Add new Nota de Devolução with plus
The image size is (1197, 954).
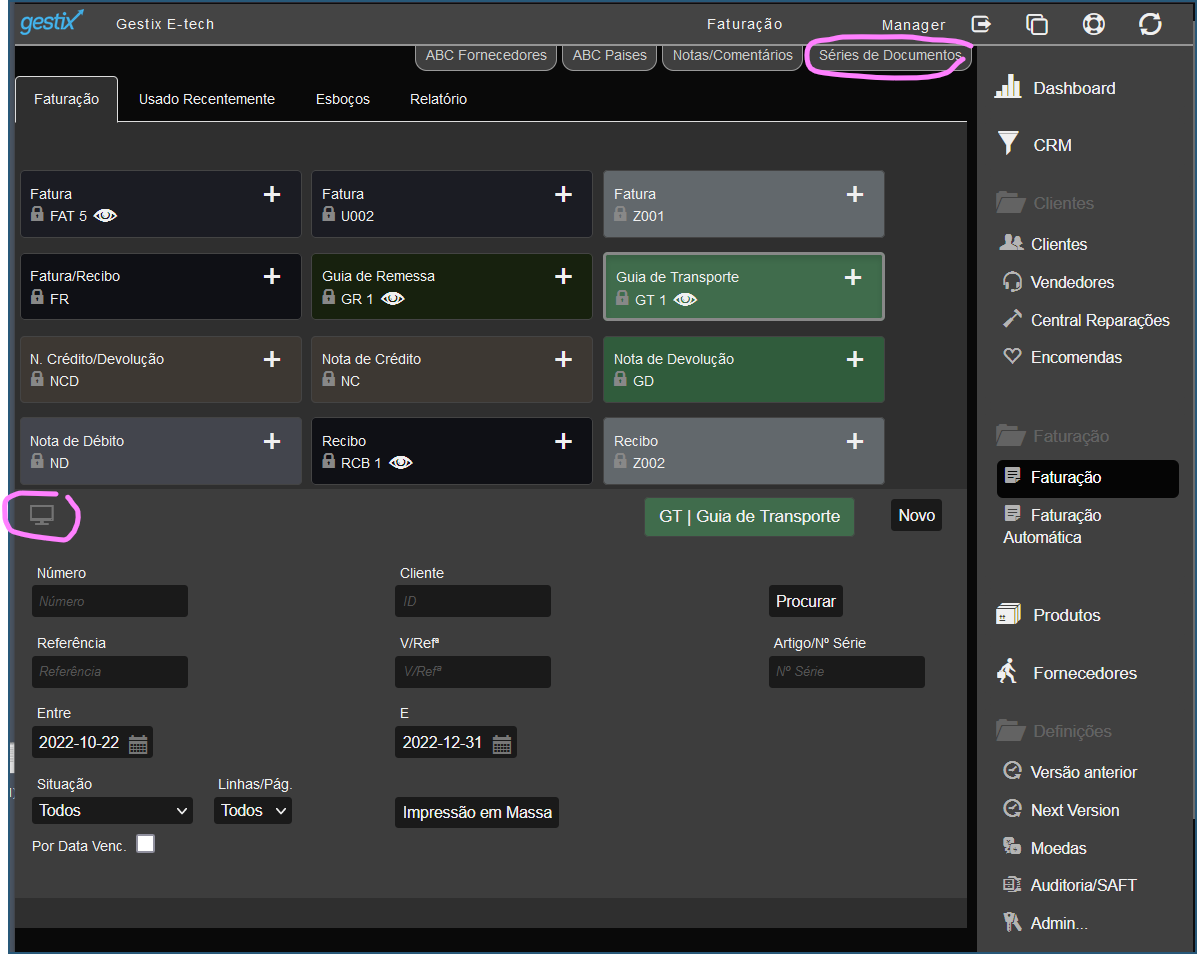(x=855, y=359)
